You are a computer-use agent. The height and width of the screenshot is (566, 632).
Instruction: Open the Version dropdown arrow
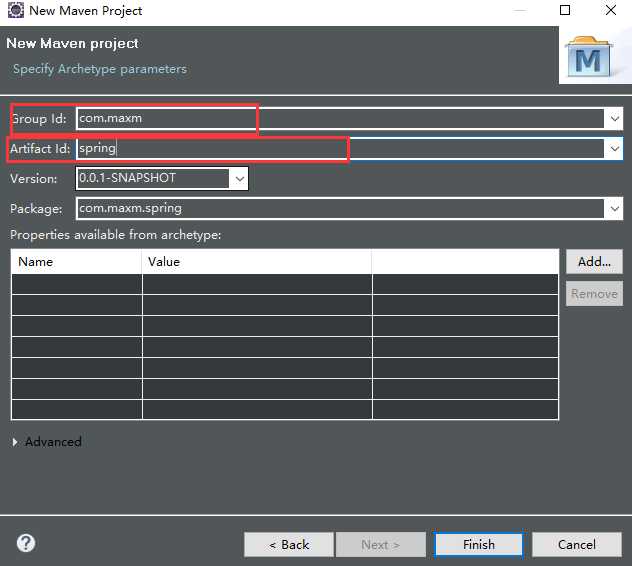[239, 179]
